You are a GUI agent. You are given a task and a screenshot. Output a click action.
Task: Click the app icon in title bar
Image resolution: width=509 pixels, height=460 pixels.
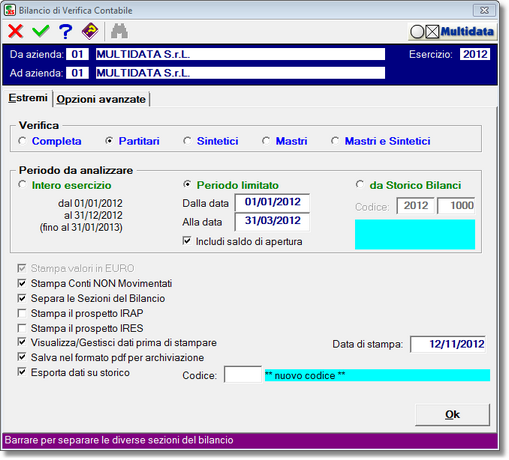(x=10, y=10)
